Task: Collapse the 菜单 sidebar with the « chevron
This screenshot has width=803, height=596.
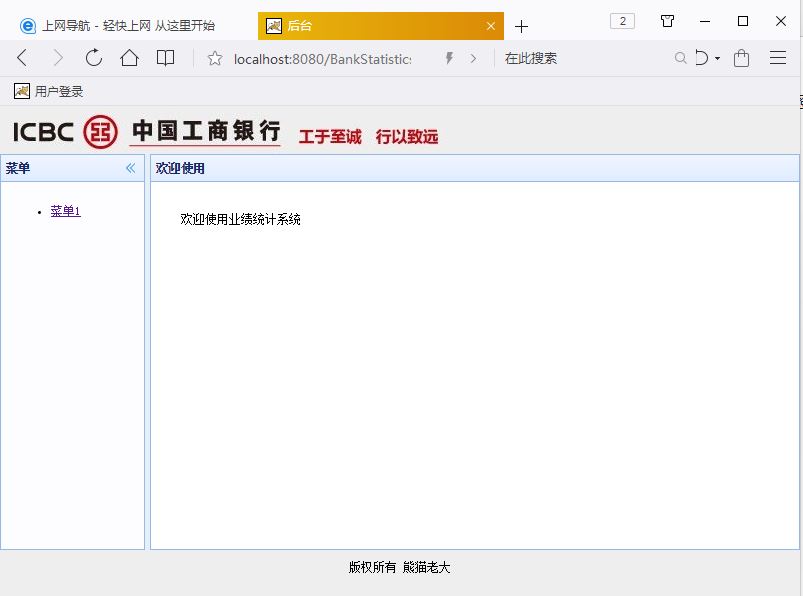Action: tap(129, 168)
